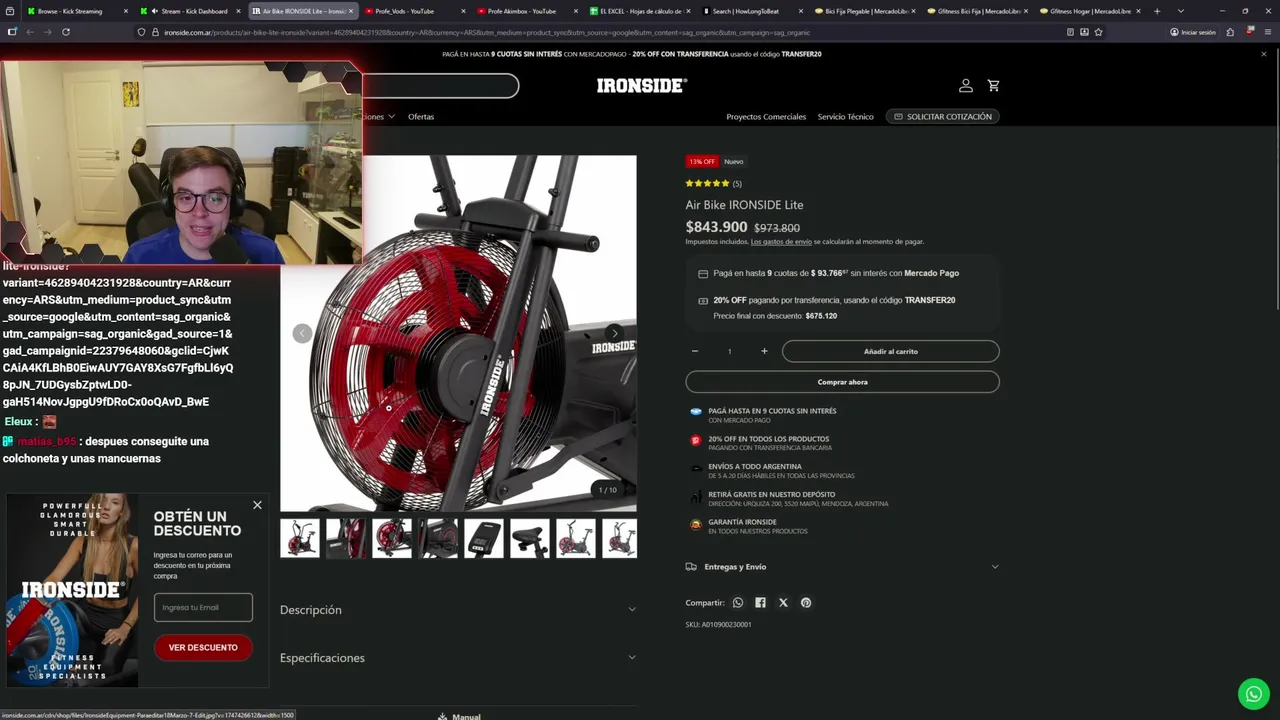The width and height of the screenshot is (1280, 720).
Task: Share product via WhatsApp icon
Action: [738, 603]
